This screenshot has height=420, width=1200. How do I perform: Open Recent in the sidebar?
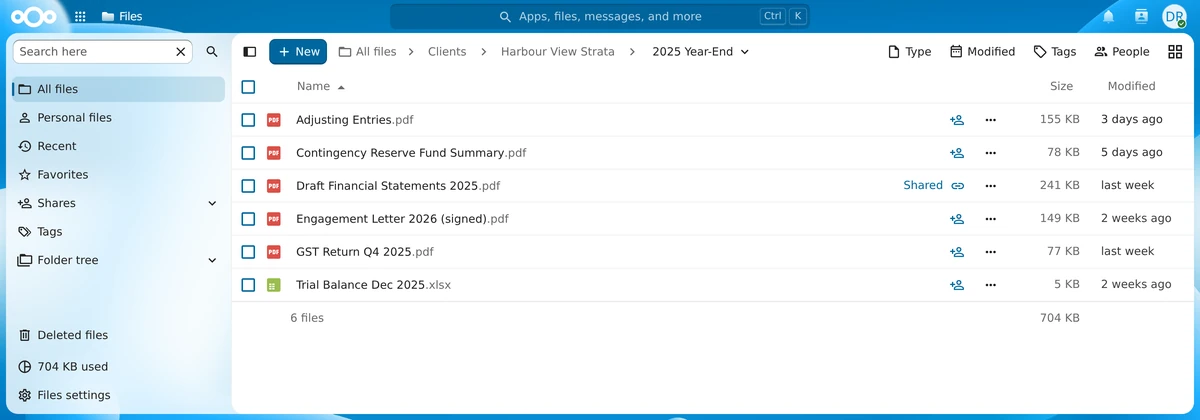[x=118, y=146]
